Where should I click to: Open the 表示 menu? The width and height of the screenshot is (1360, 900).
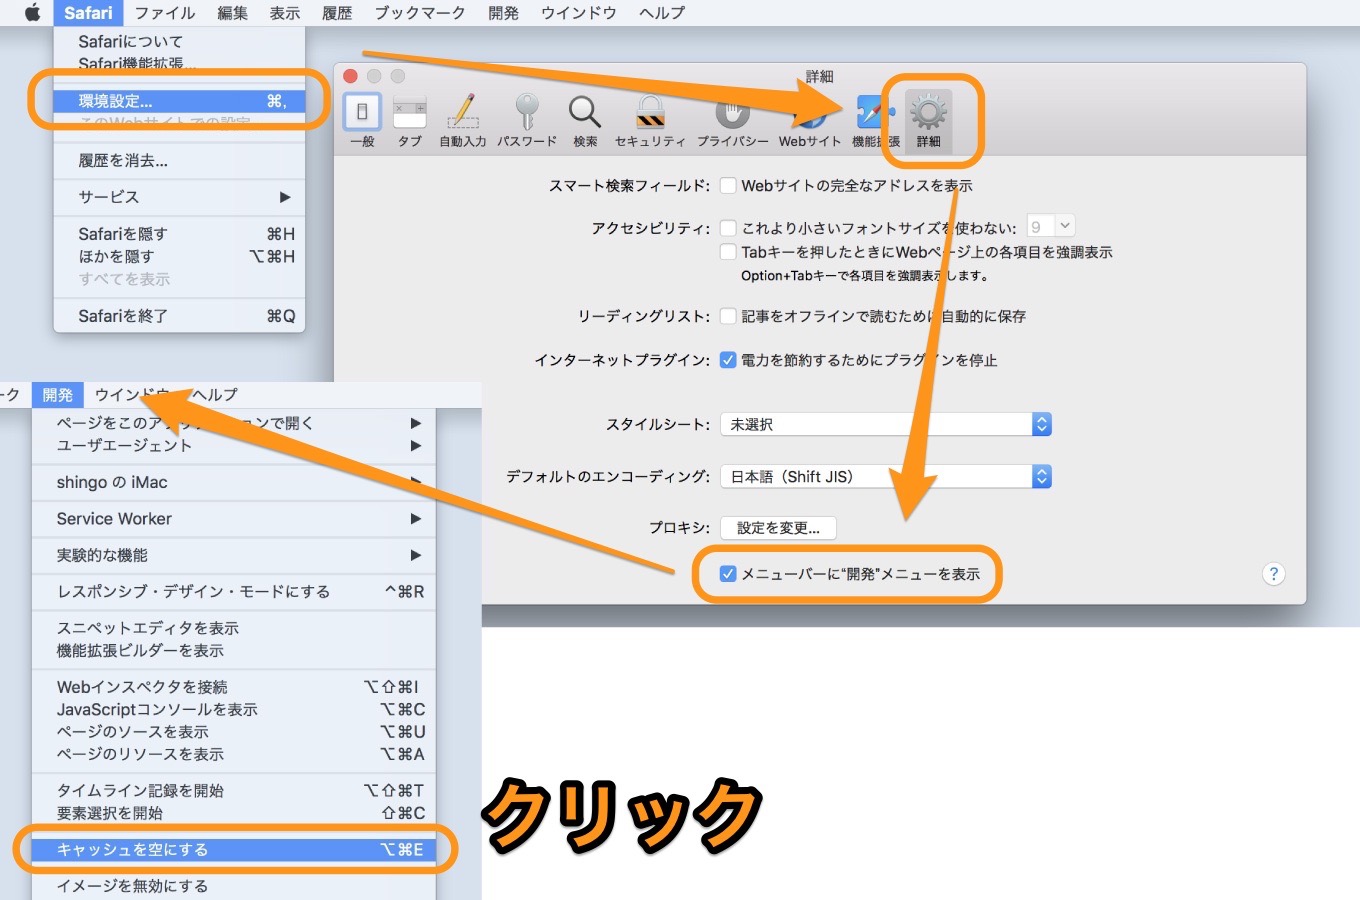[285, 12]
